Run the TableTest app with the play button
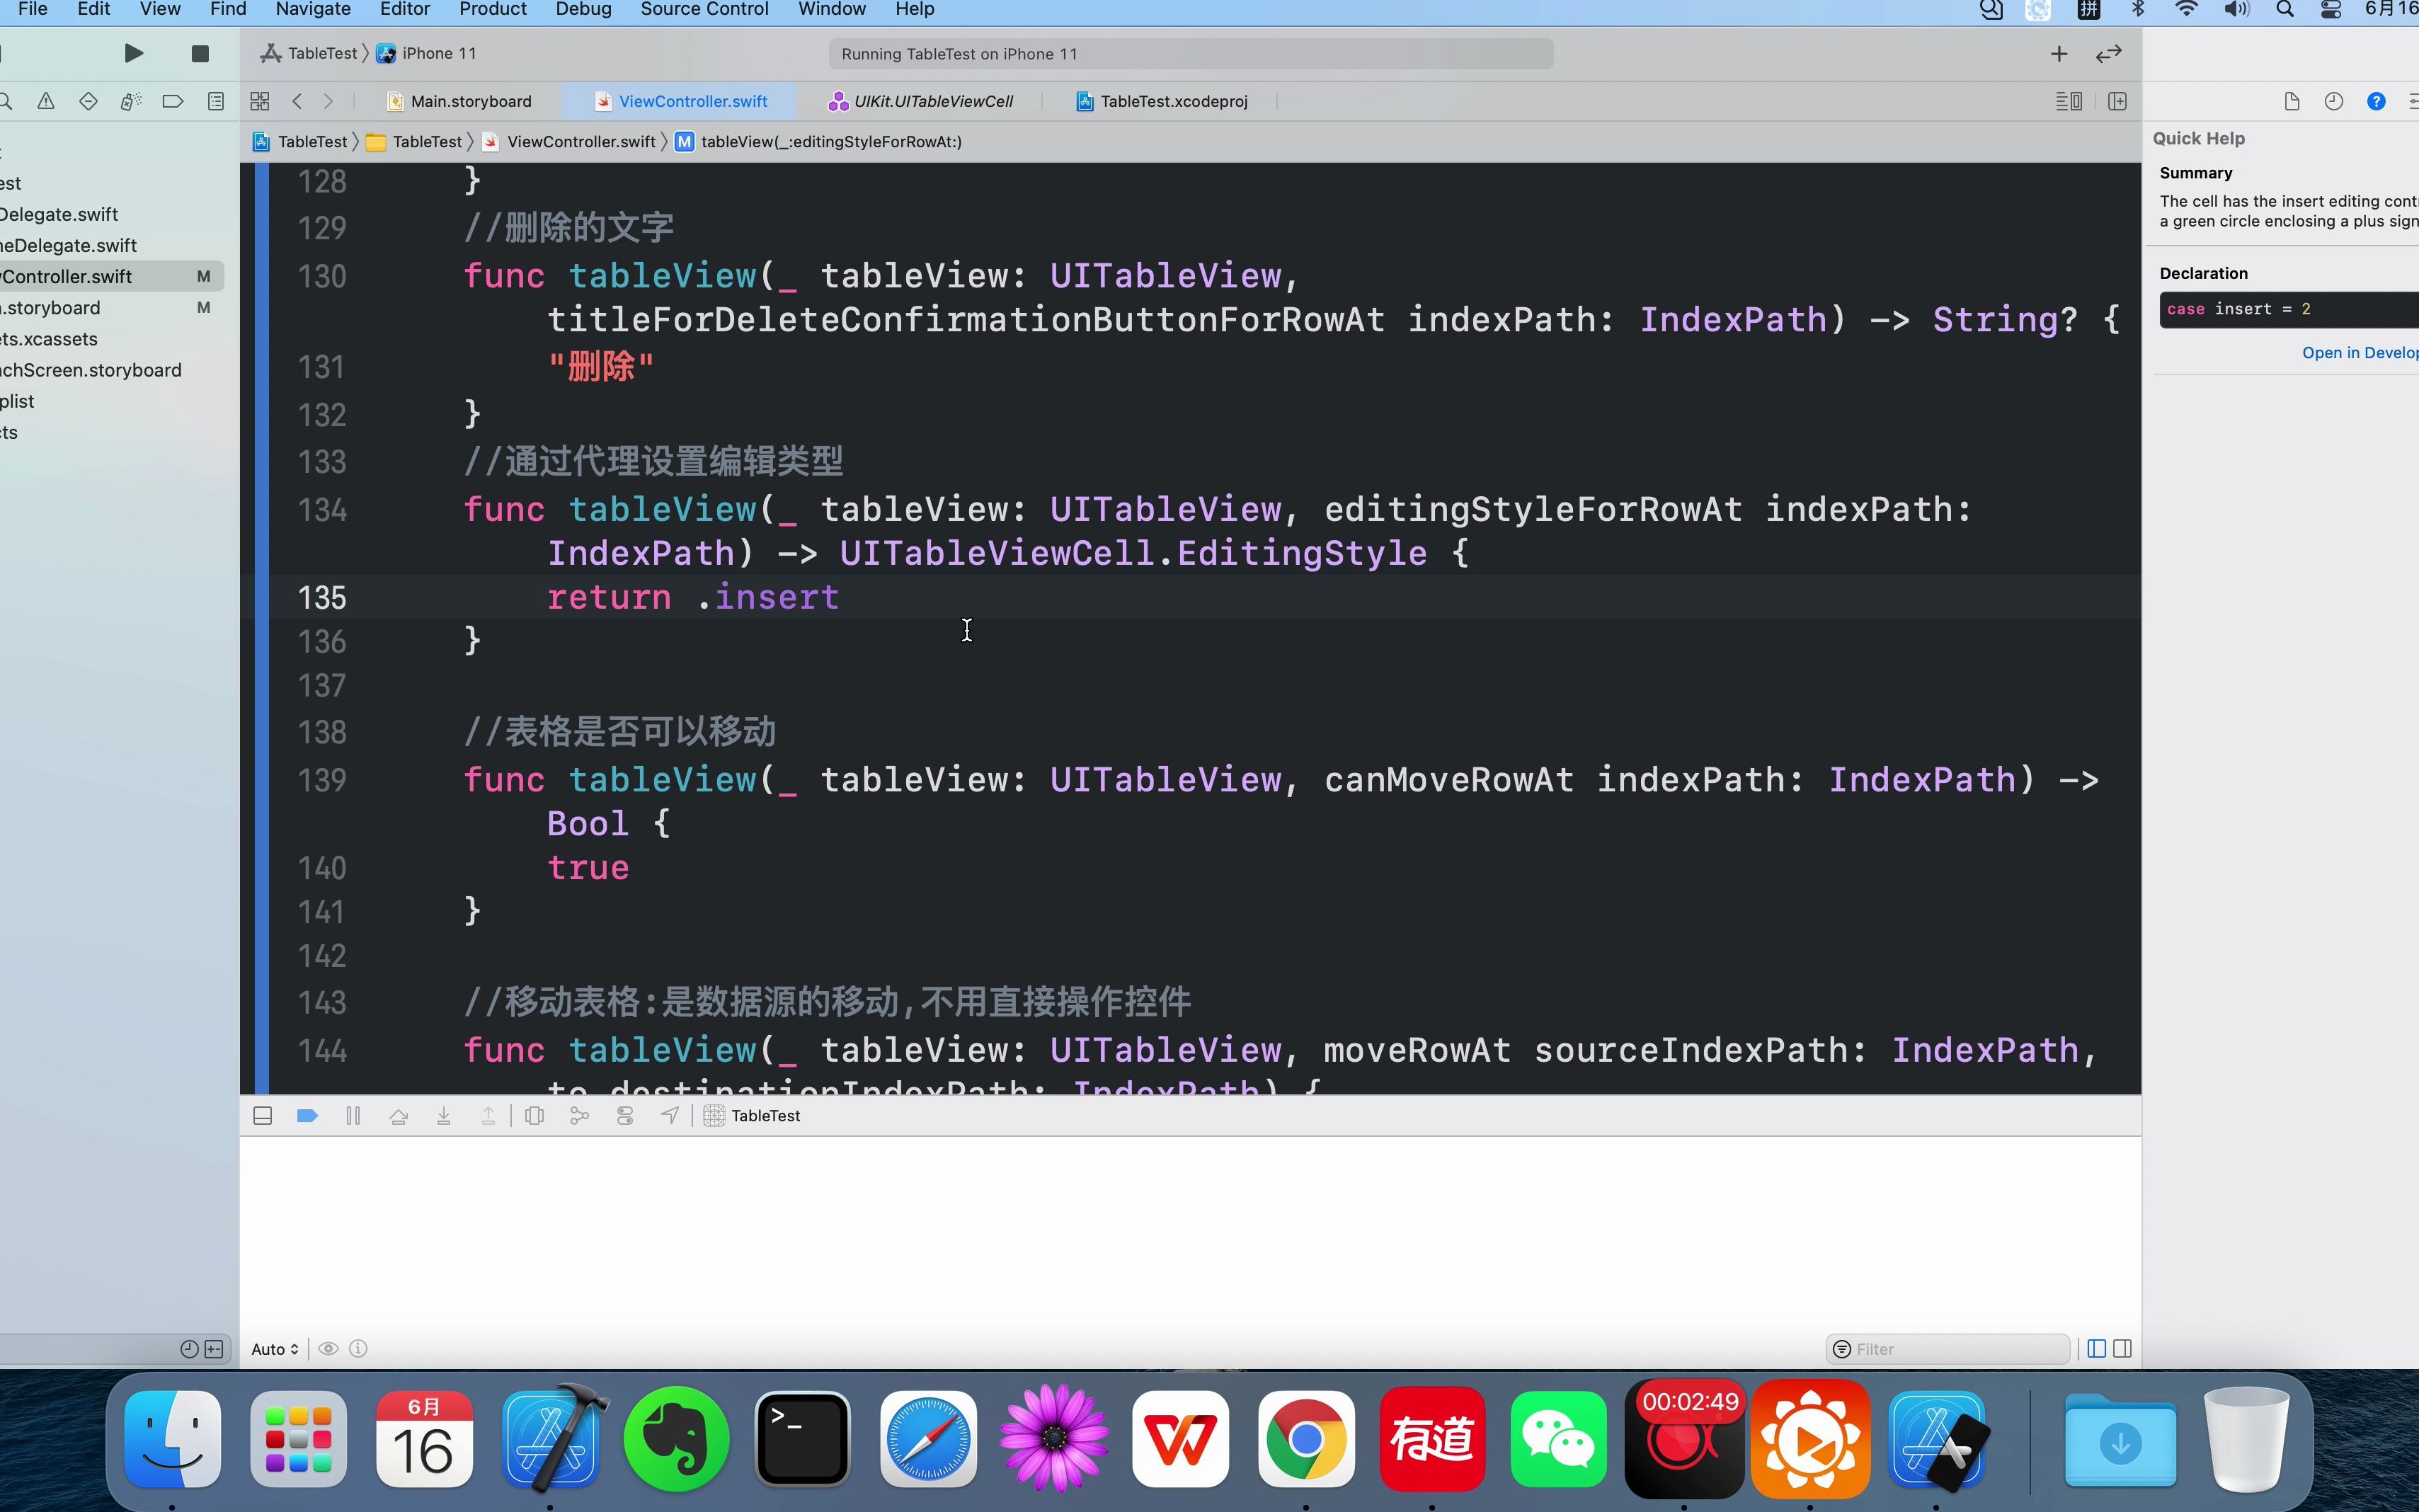The width and height of the screenshot is (2419, 1512). (133, 53)
